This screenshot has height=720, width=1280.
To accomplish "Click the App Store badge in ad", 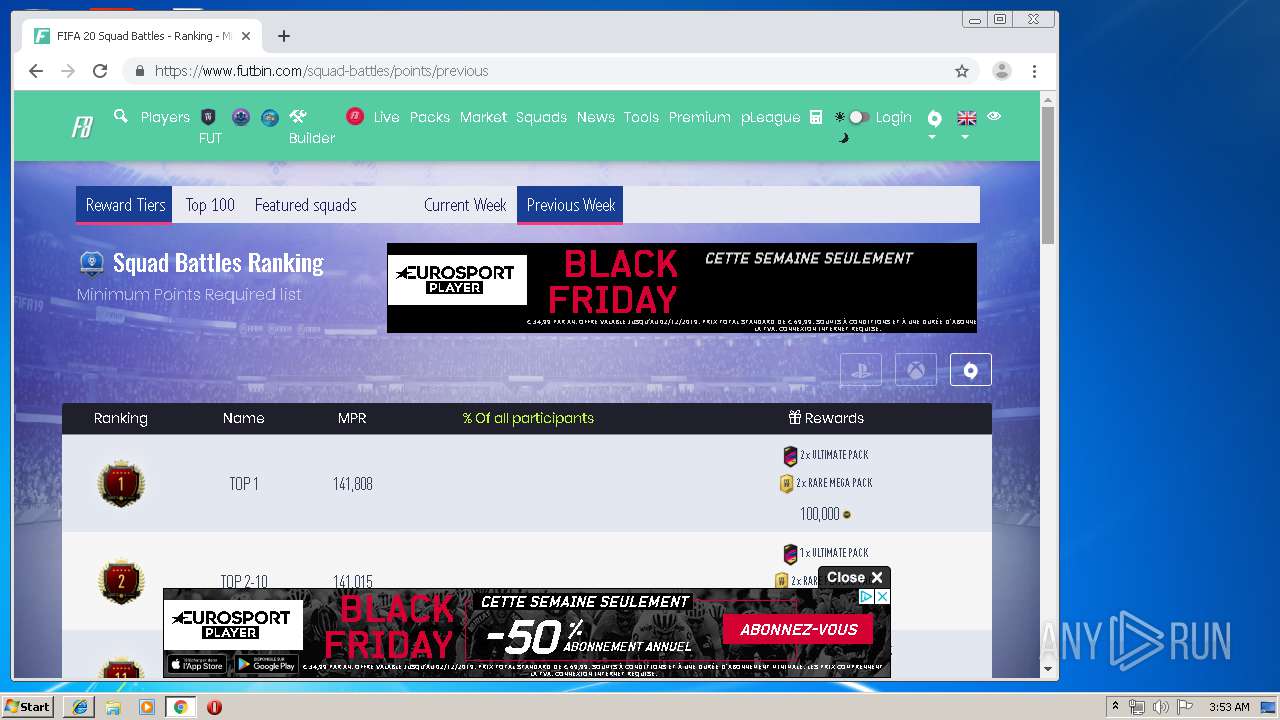I will coord(196,664).
